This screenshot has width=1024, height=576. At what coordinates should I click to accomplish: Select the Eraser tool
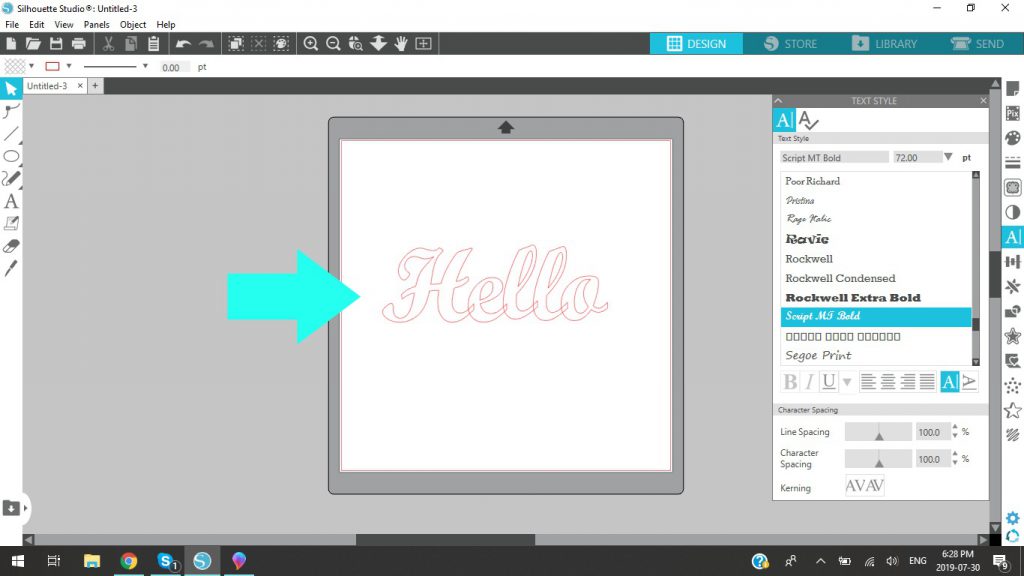[11, 246]
